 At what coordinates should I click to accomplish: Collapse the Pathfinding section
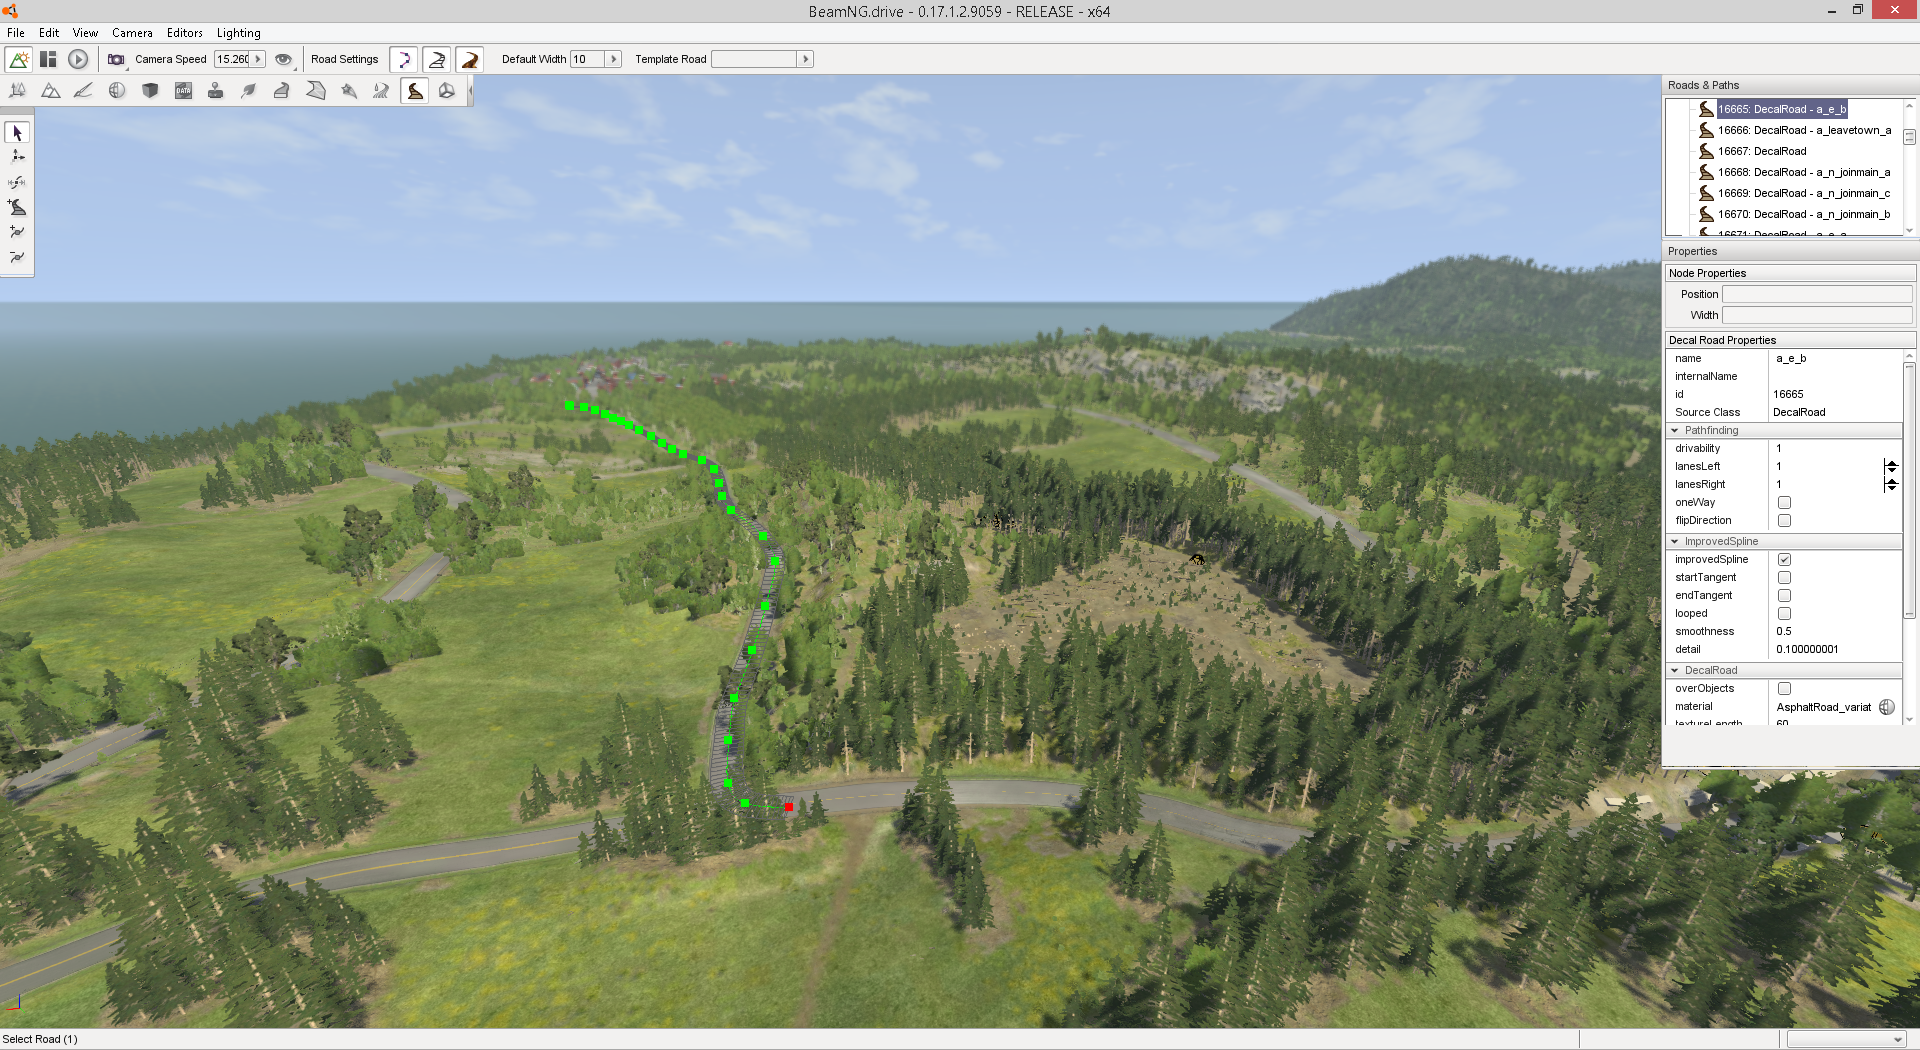(1675, 431)
